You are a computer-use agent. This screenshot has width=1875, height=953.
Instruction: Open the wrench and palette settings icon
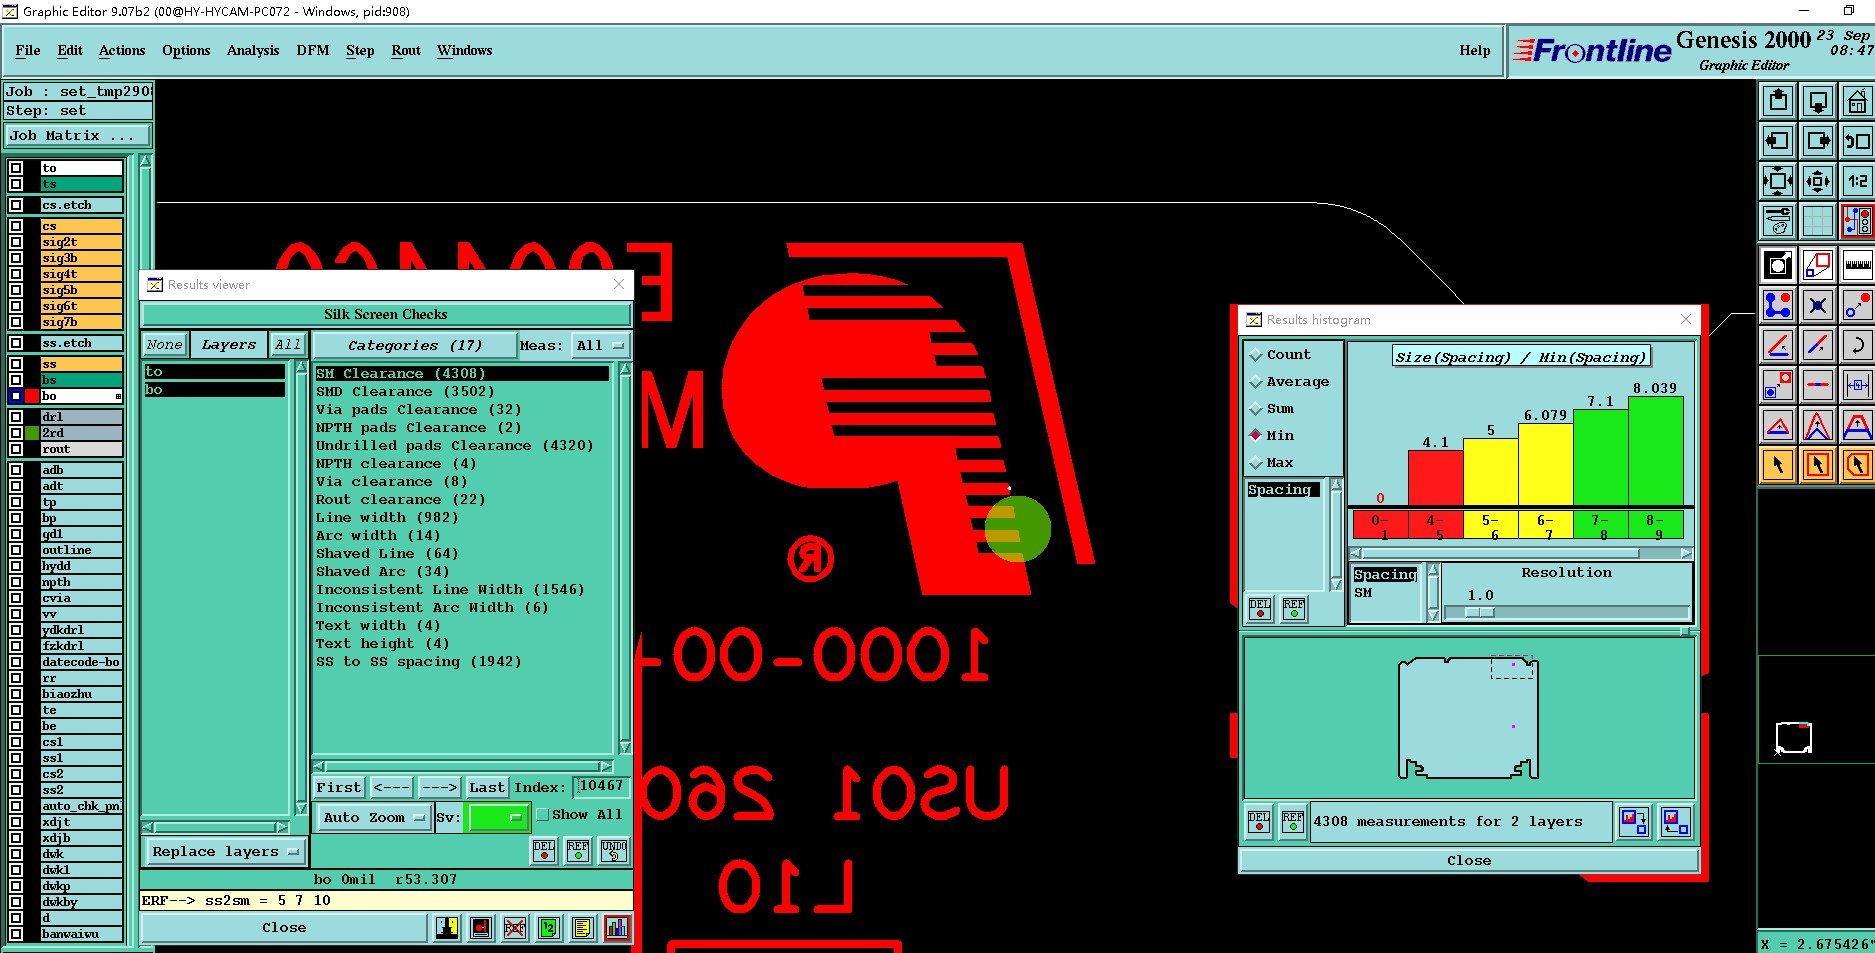(x=1778, y=221)
